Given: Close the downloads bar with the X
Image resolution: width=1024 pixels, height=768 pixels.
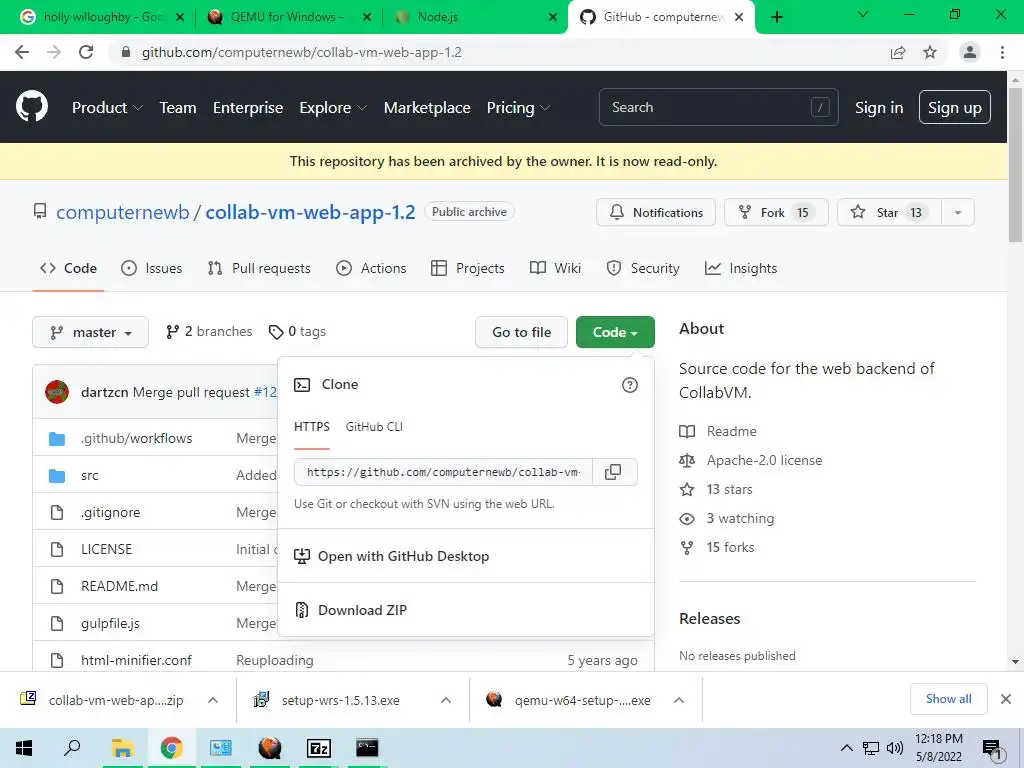Looking at the screenshot, I should [1006, 699].
